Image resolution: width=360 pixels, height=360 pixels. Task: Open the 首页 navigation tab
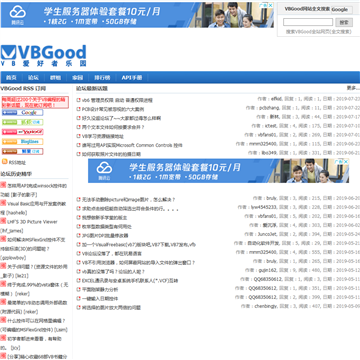[11, 78]
